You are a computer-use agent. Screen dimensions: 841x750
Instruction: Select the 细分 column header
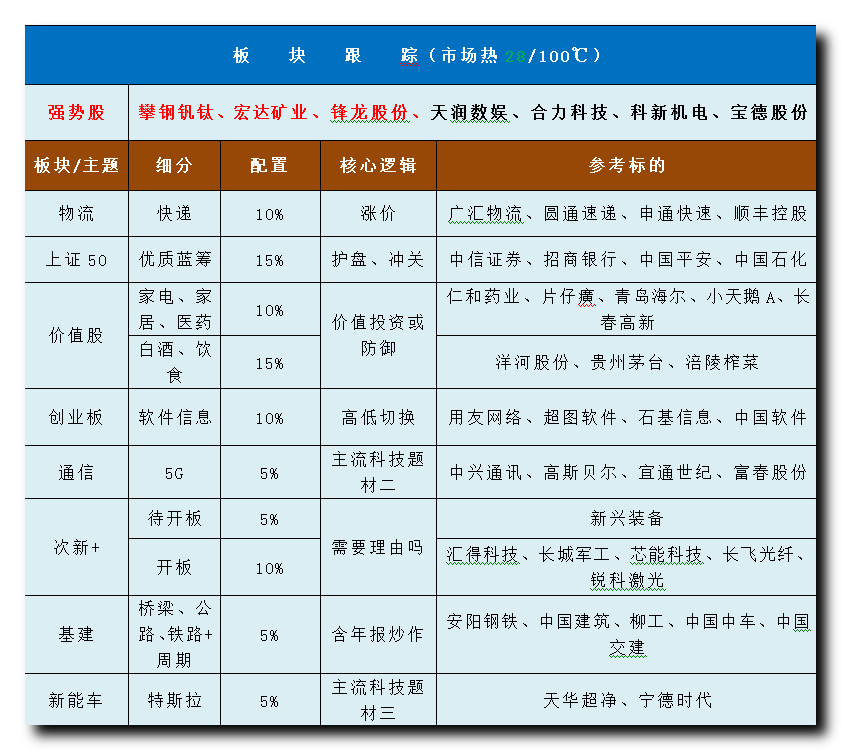tap(174, 166)
